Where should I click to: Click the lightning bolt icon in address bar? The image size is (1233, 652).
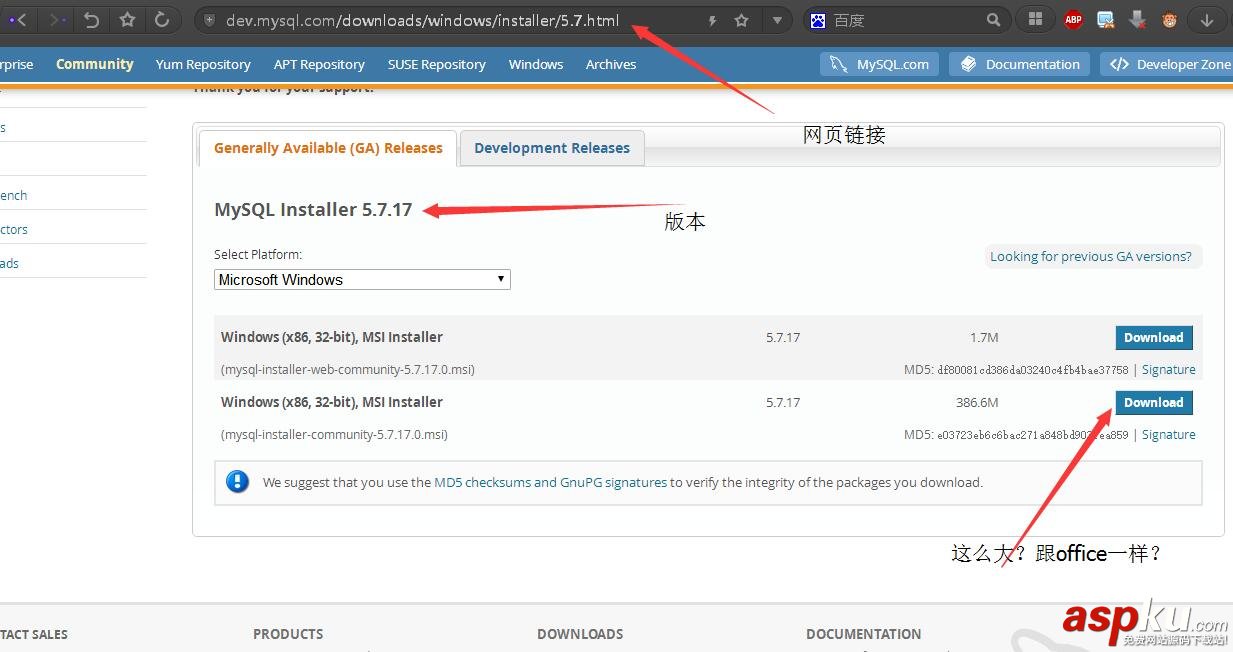[712, 20]
